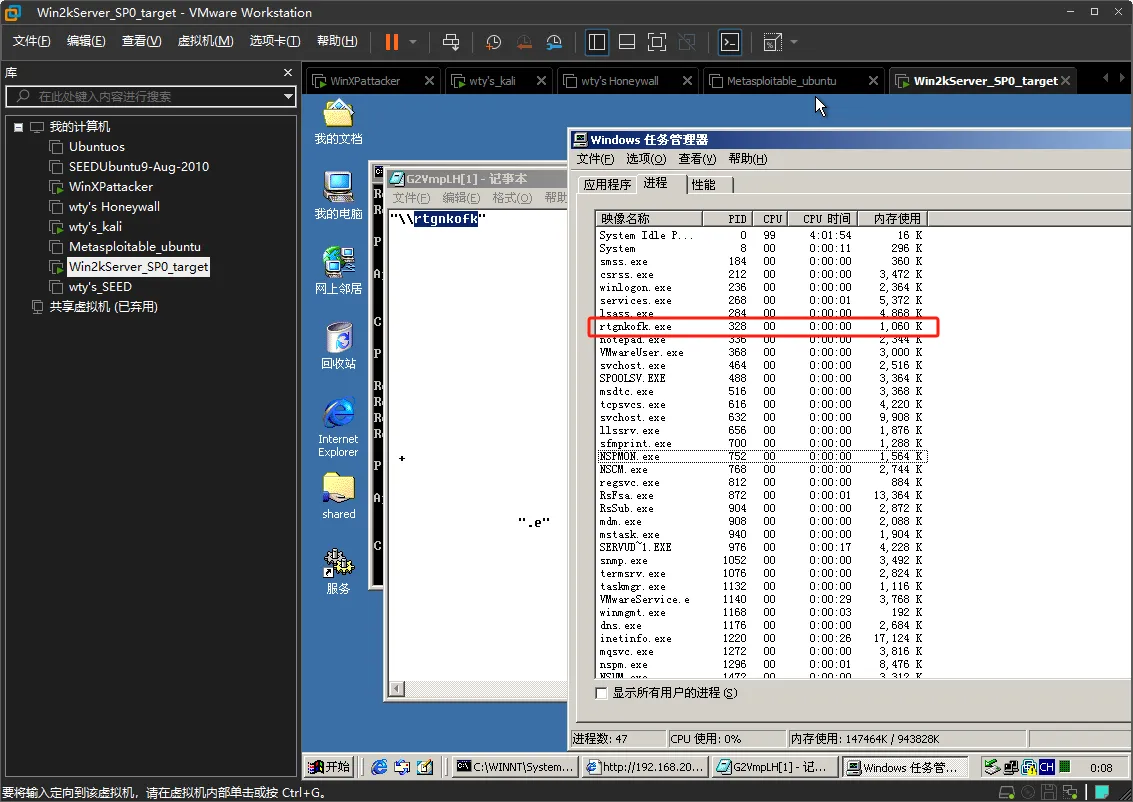Click the orange Pause VM toolbar button
Screen dimensions: 1133x802
(392, 42)
